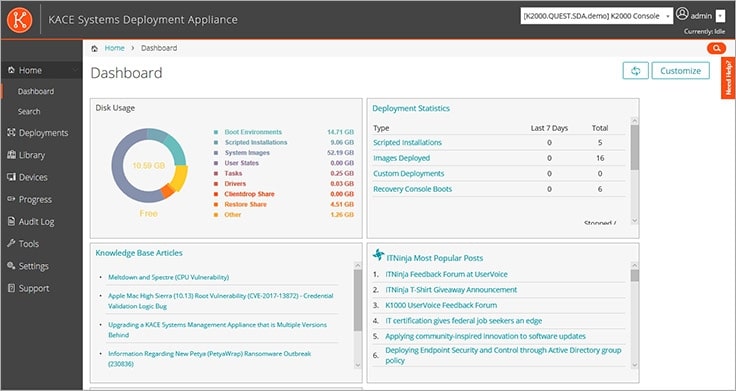The image size is (736, 391).
Task: Click the dashboard refresh icon button
Action: point(636,71)
